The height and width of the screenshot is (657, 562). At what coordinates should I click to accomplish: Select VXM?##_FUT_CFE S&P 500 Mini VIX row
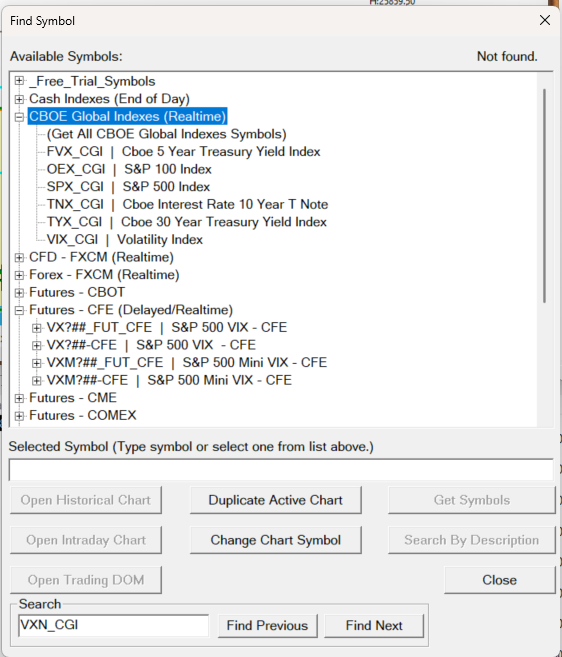pyautogui.click(x=187, y=363)
